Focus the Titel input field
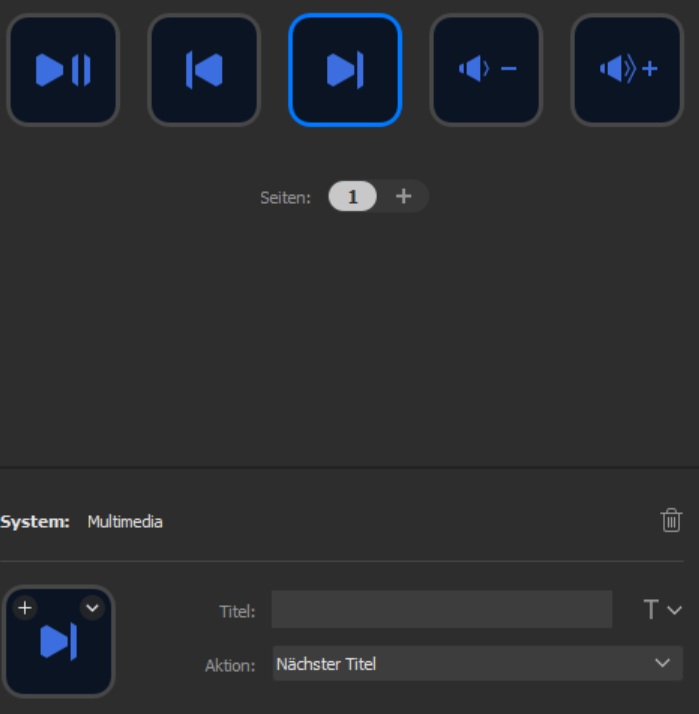Viewport: 699px width, 714px height. coord(442,609)
